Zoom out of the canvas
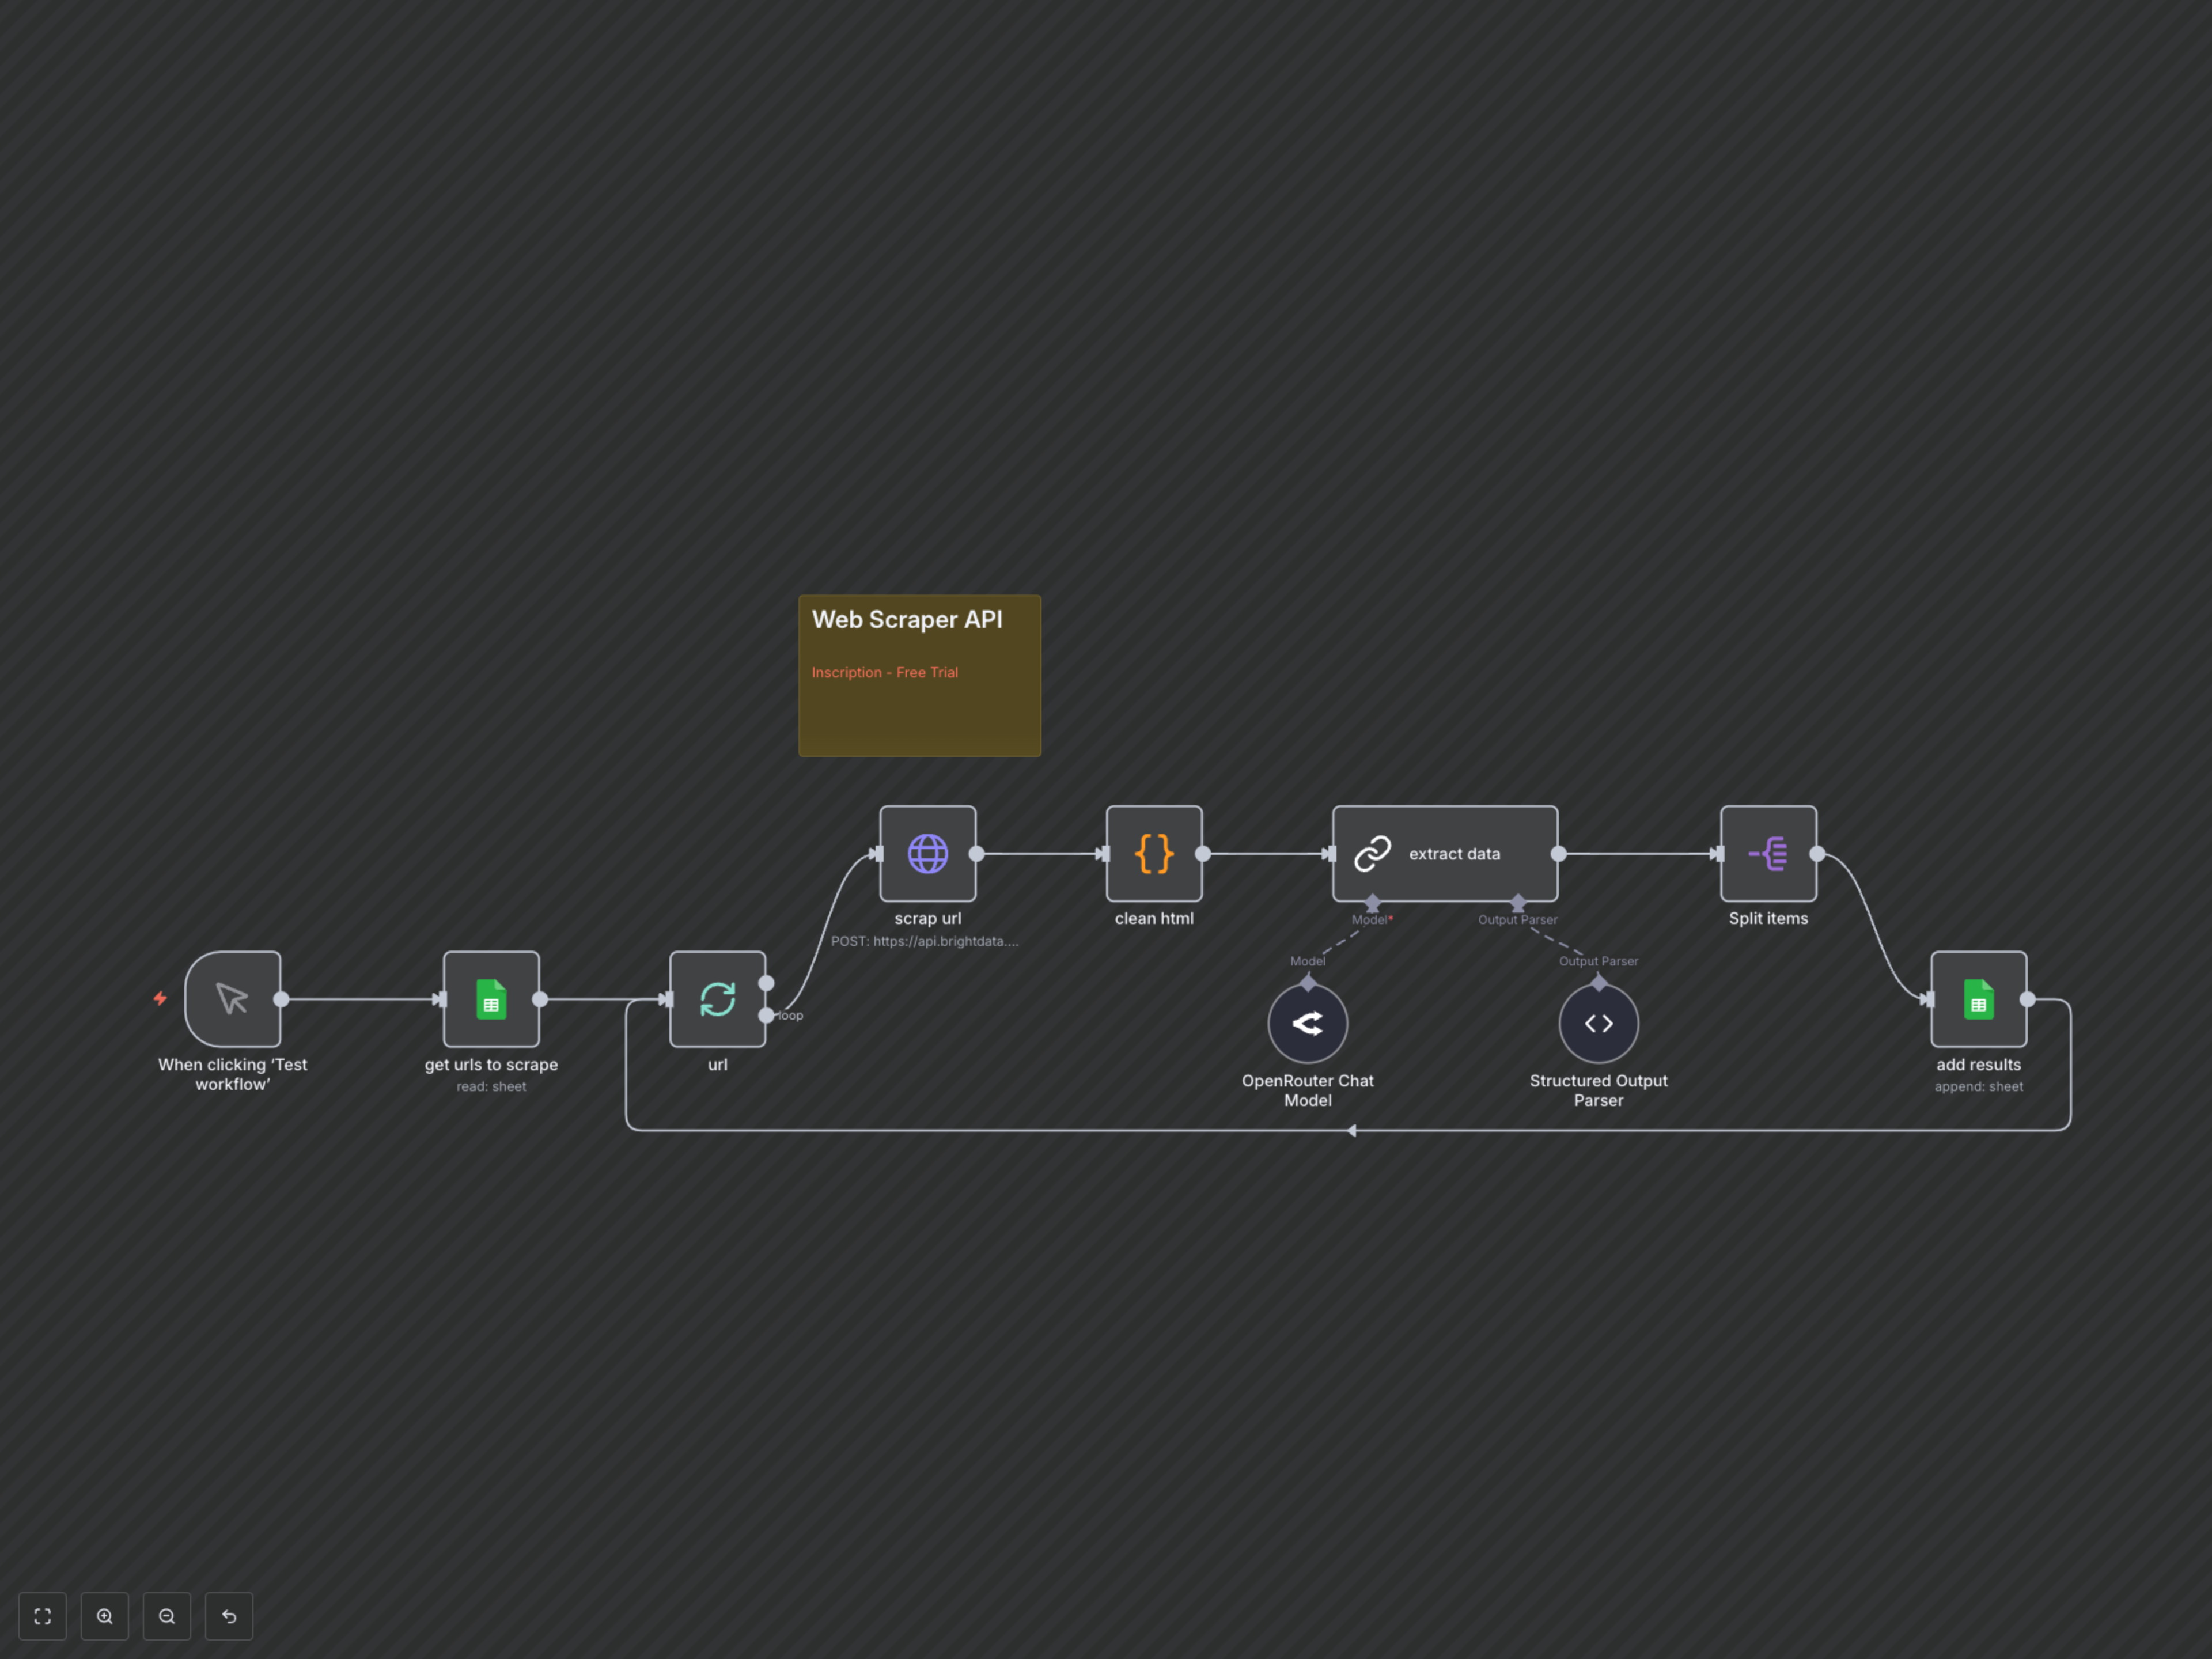 pyautogui.click(x=167, y=1616)
